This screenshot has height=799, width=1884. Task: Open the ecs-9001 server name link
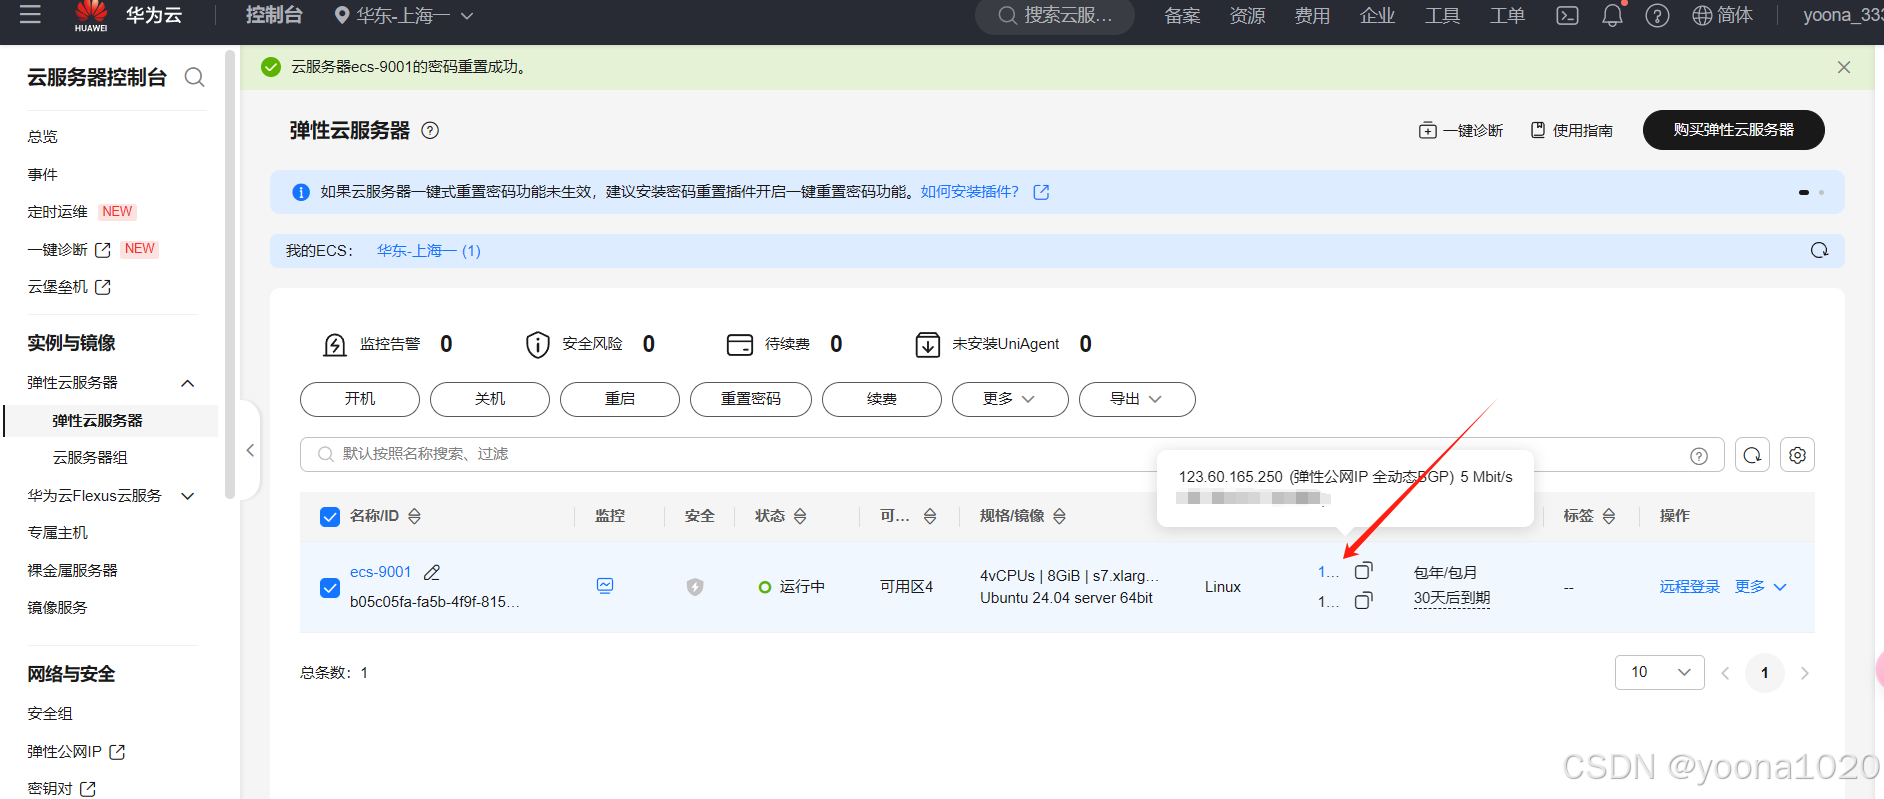point(381,572)
